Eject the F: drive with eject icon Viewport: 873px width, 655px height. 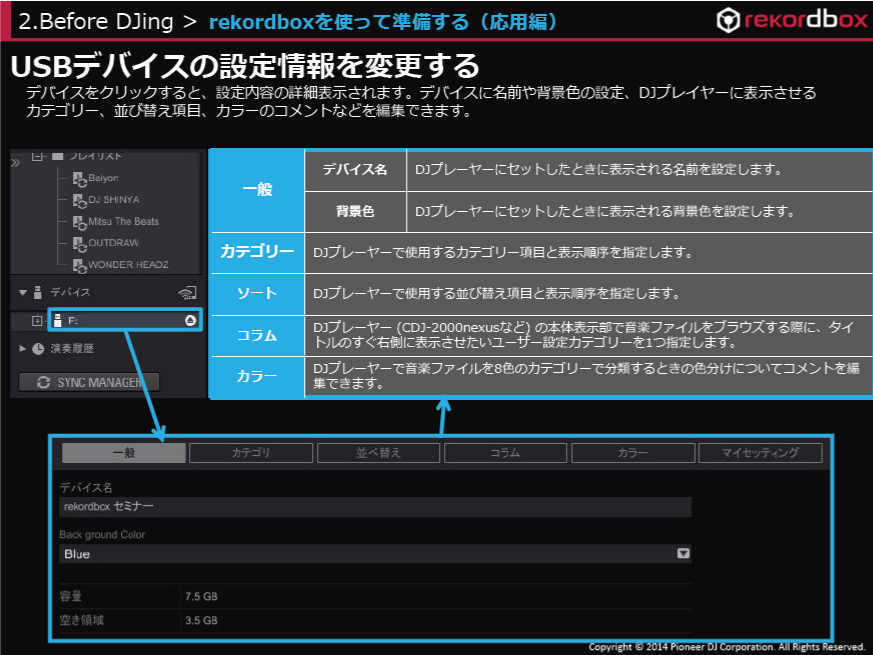tap(190, 320)
